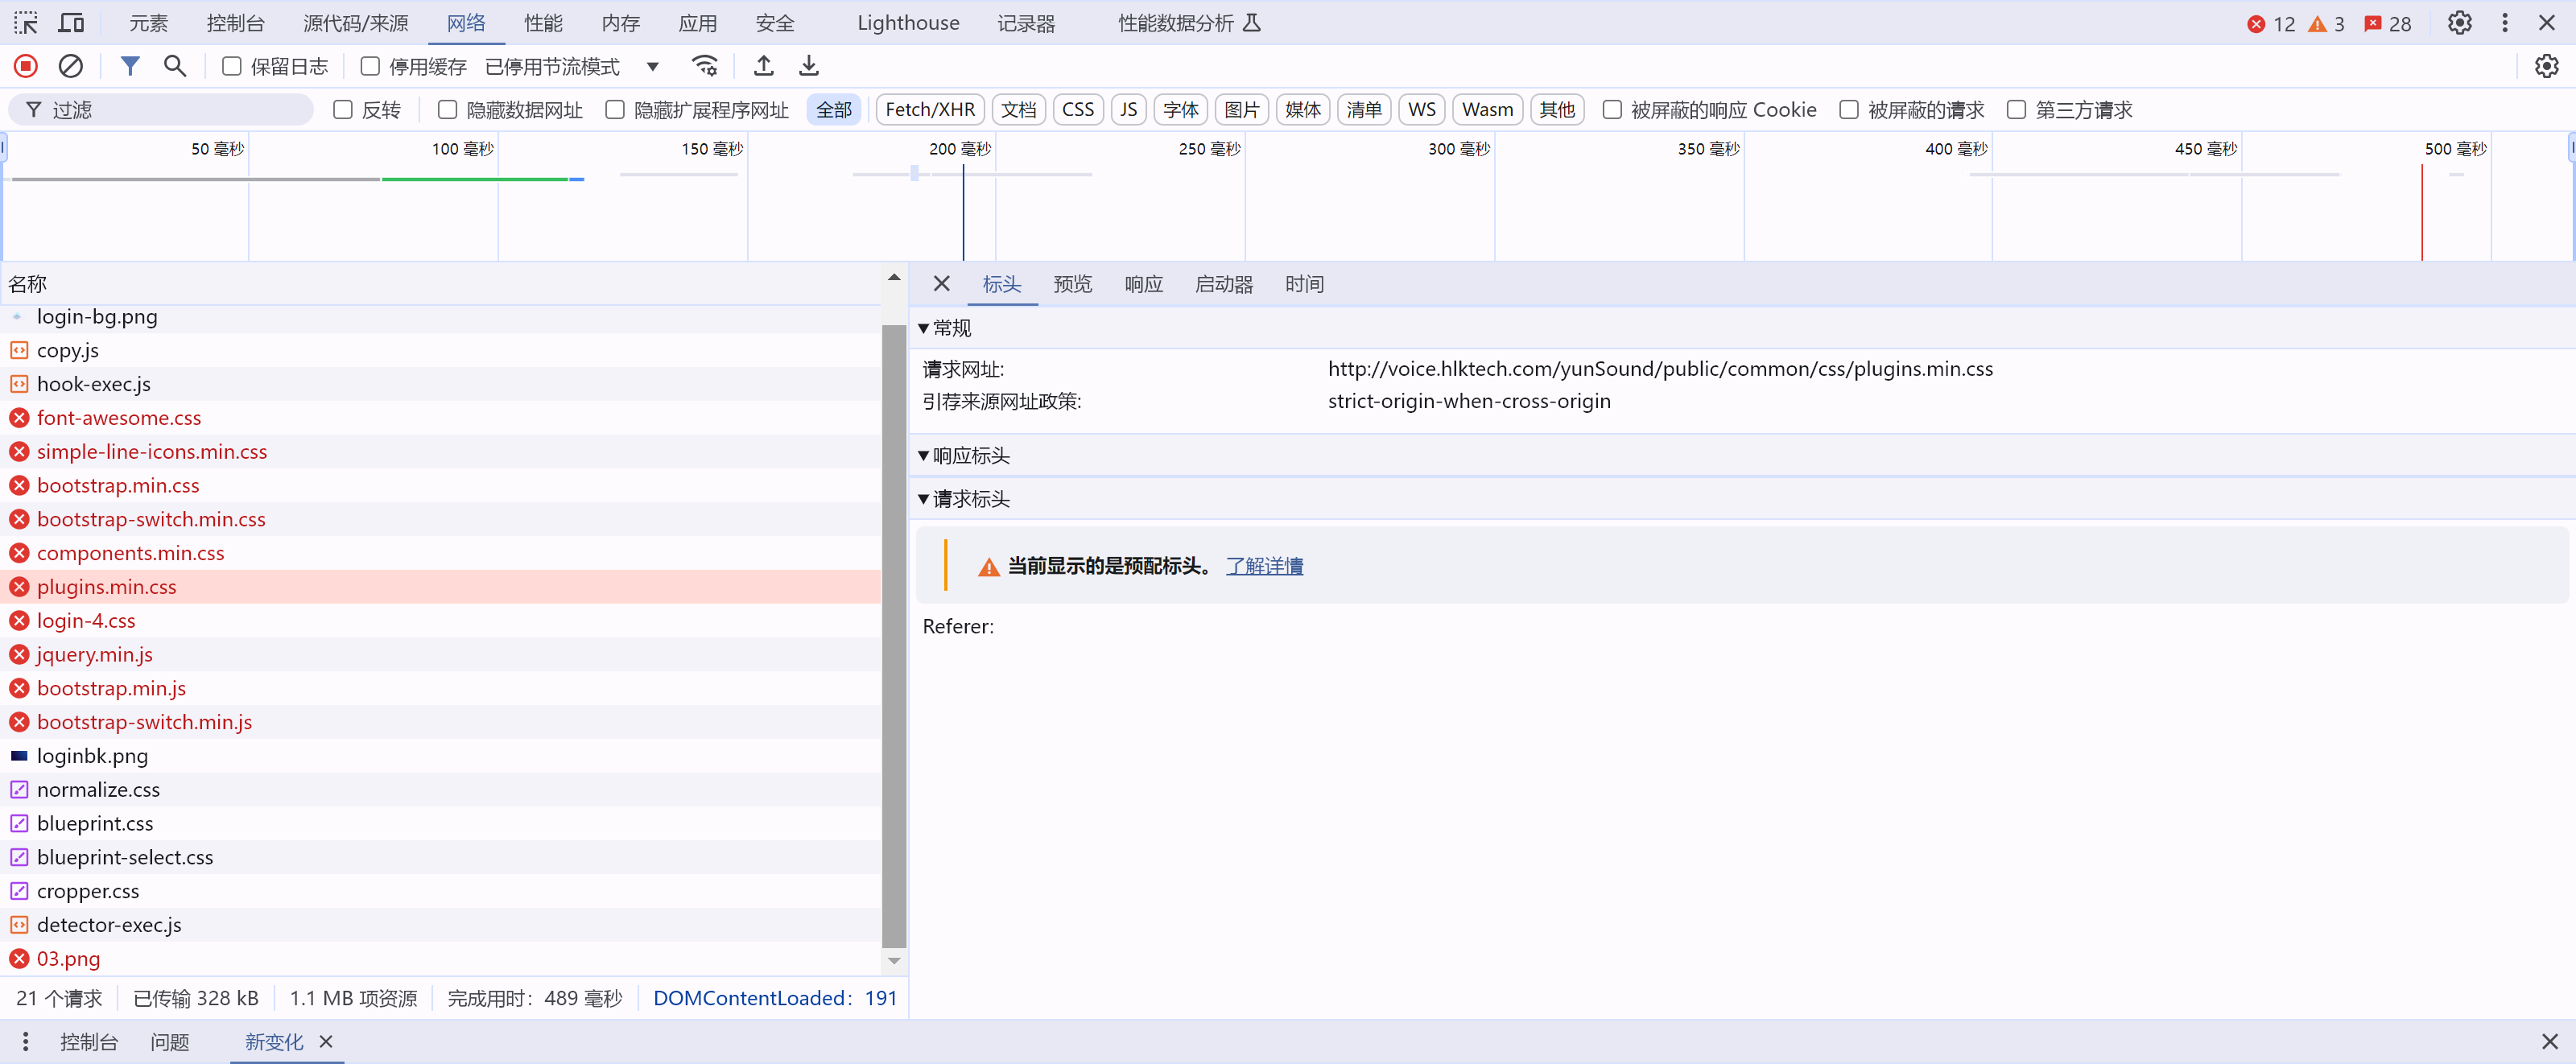Open 响应 tab in request details
Viewport: 2576px width, 1064px height.
[x=1143, y=284]
